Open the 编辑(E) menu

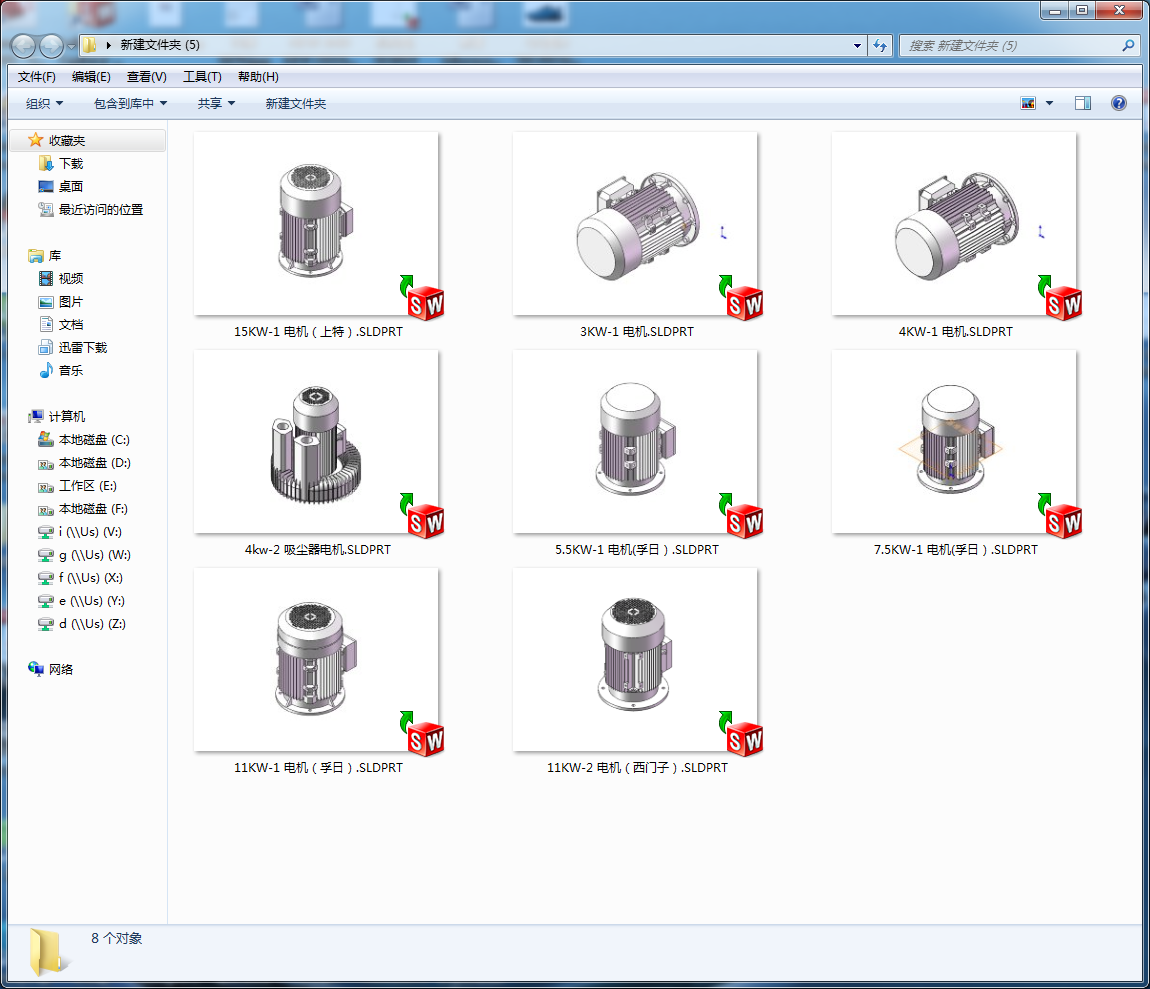[x=91, y=77]
